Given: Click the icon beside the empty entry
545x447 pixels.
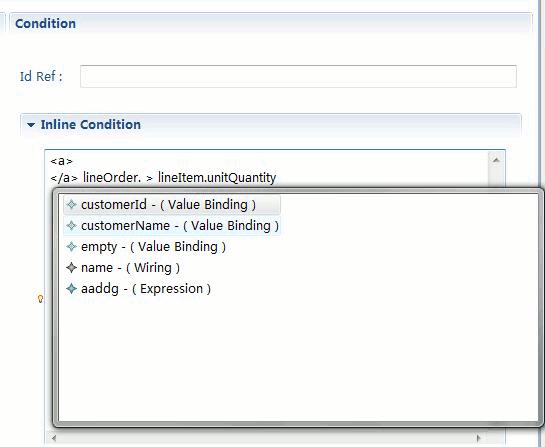Looking at the screenshot, I should point(71,247).
